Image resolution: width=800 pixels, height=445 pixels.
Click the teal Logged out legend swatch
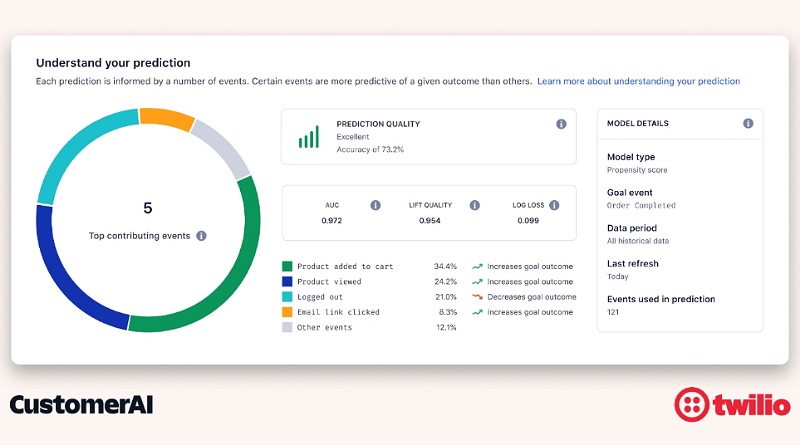click(x=287, y=297)
